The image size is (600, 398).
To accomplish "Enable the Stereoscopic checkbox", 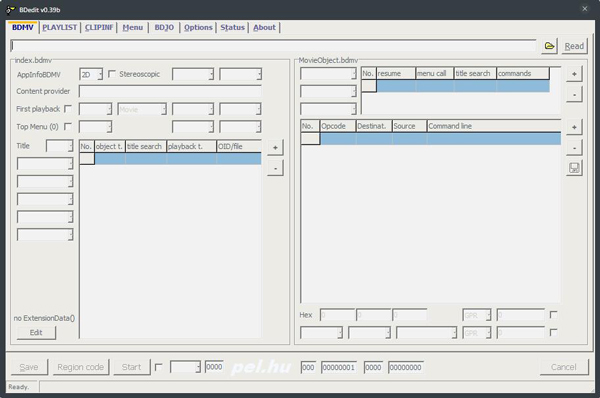I will pos(112,74).
